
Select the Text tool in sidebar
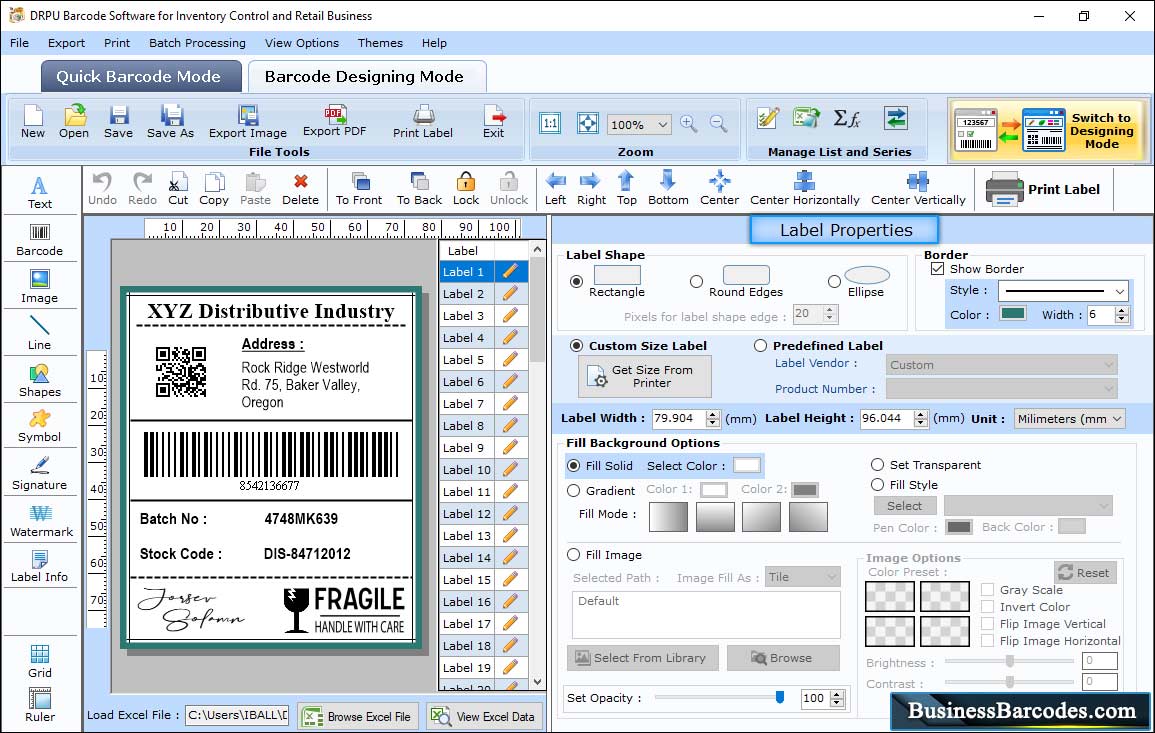(x=40, y=192)
